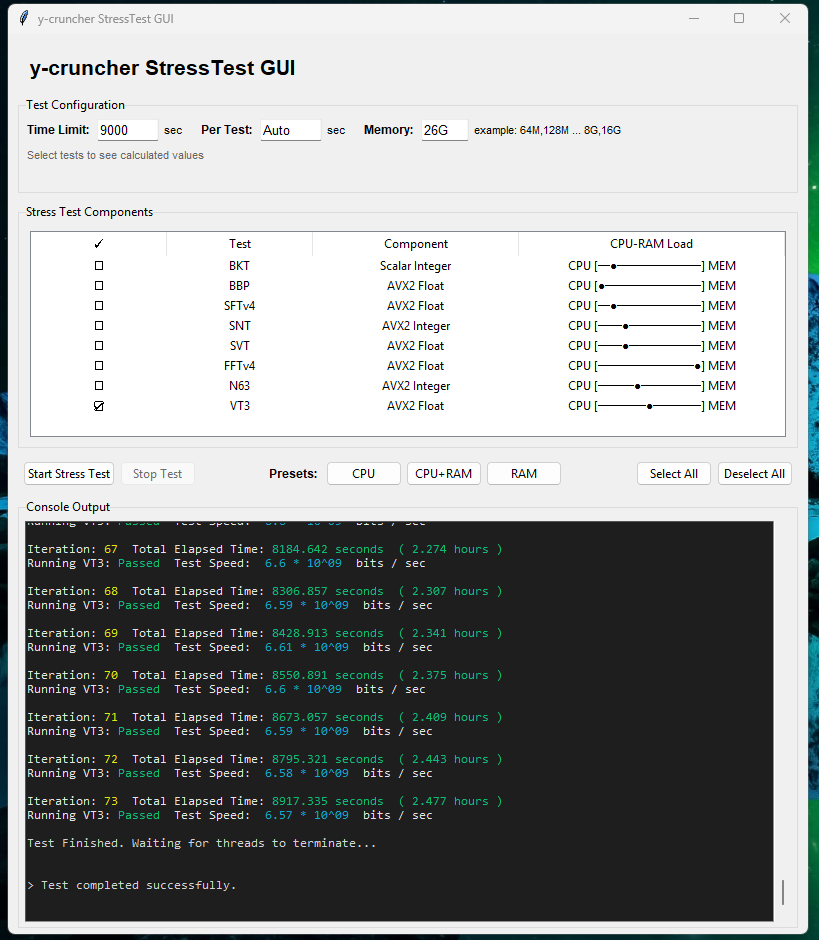Enable the BKT test checkbox
This screenshot has width=819, height=940.
[x=99, y=266]
